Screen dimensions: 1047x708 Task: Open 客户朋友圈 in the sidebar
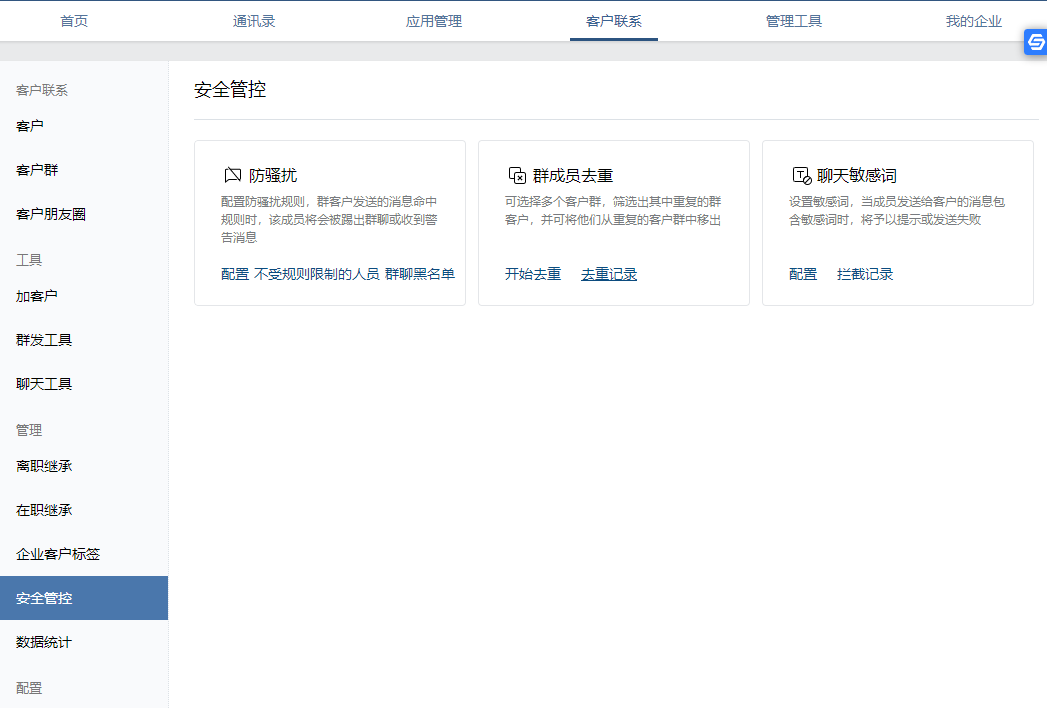51,214
